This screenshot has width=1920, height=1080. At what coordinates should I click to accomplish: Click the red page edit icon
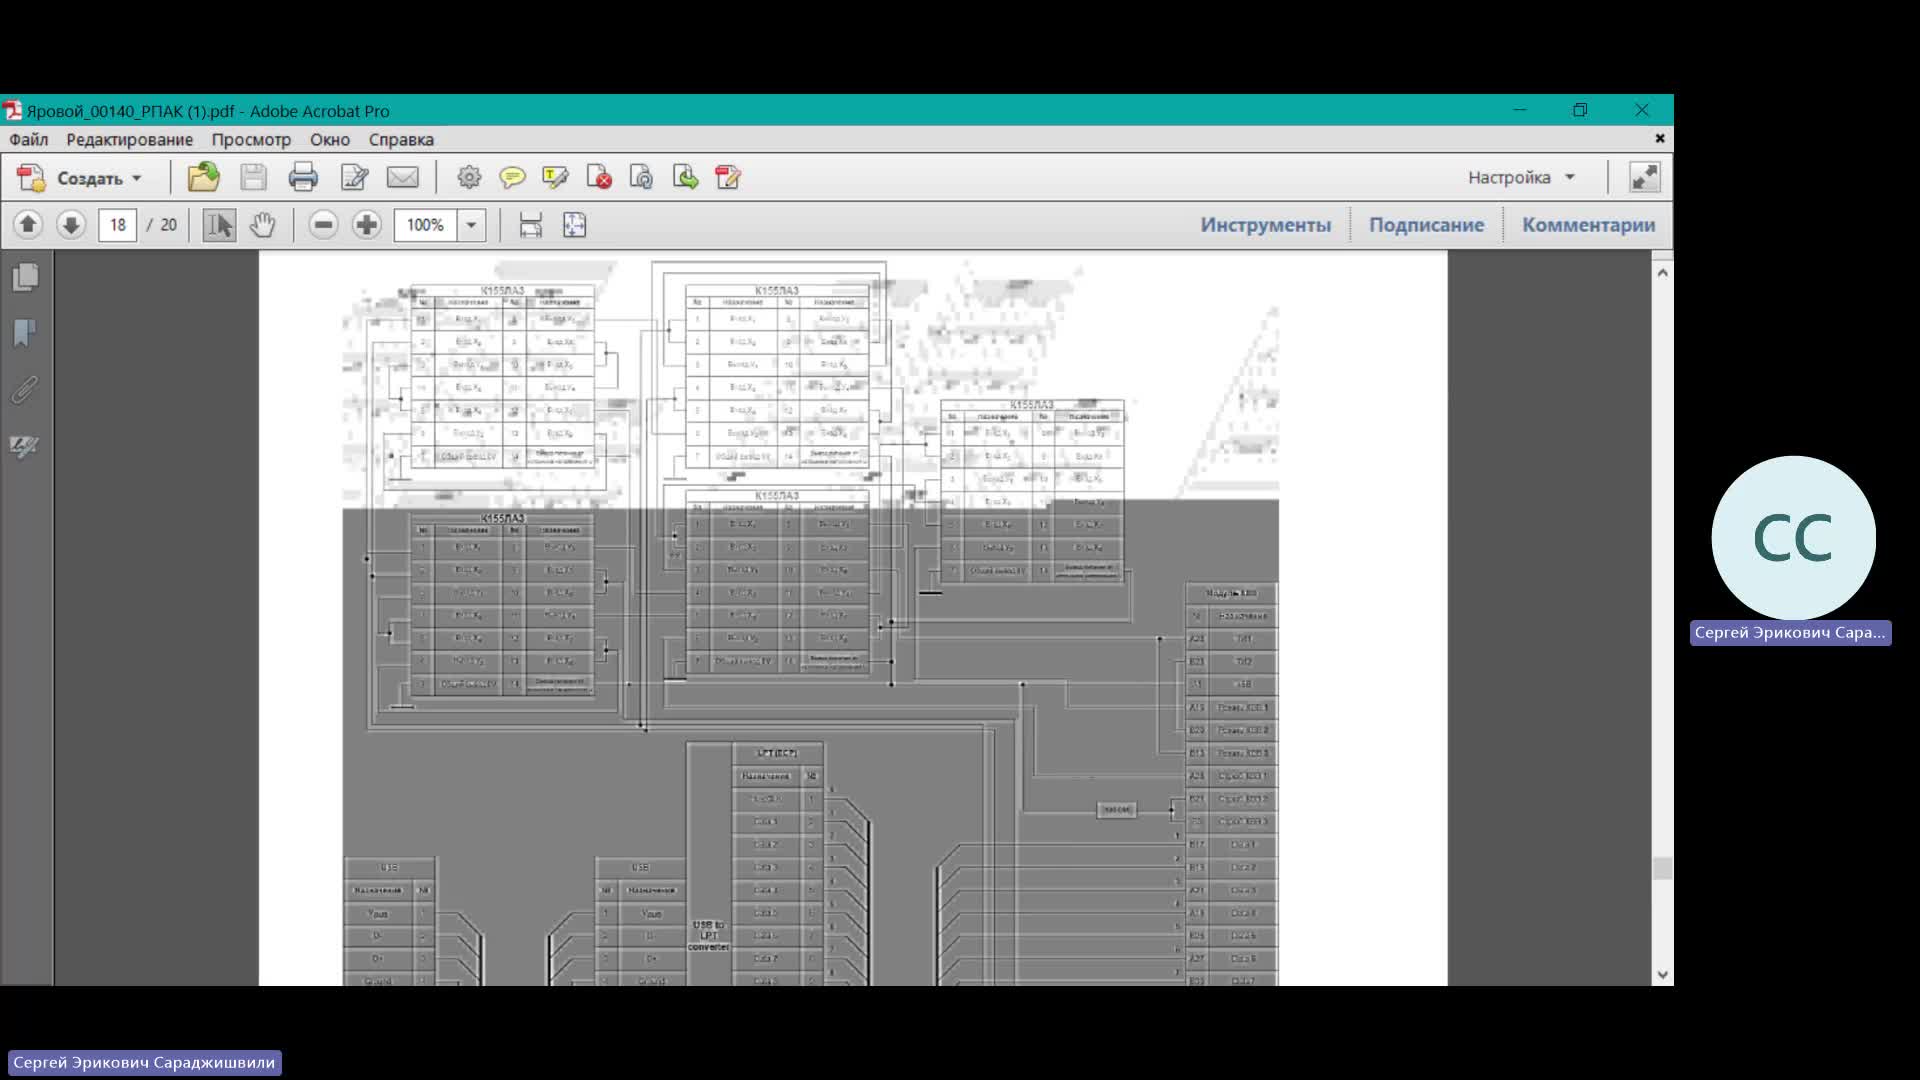coord(728,177)
